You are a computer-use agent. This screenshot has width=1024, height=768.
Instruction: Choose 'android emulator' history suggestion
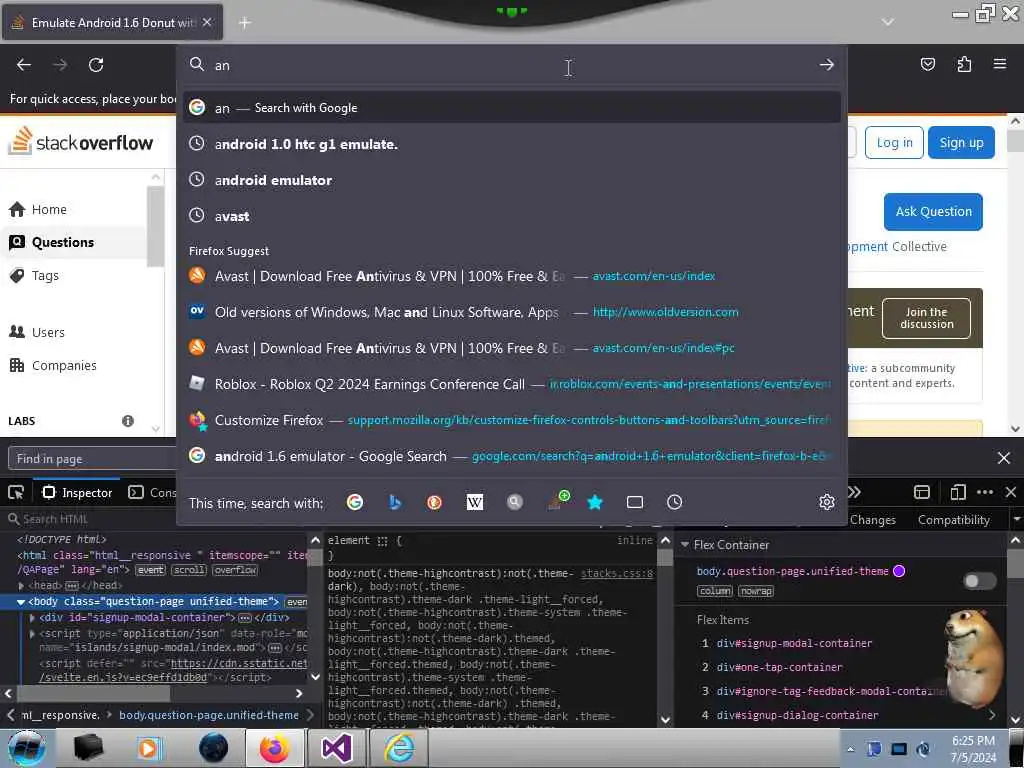[x=511, y=180]
